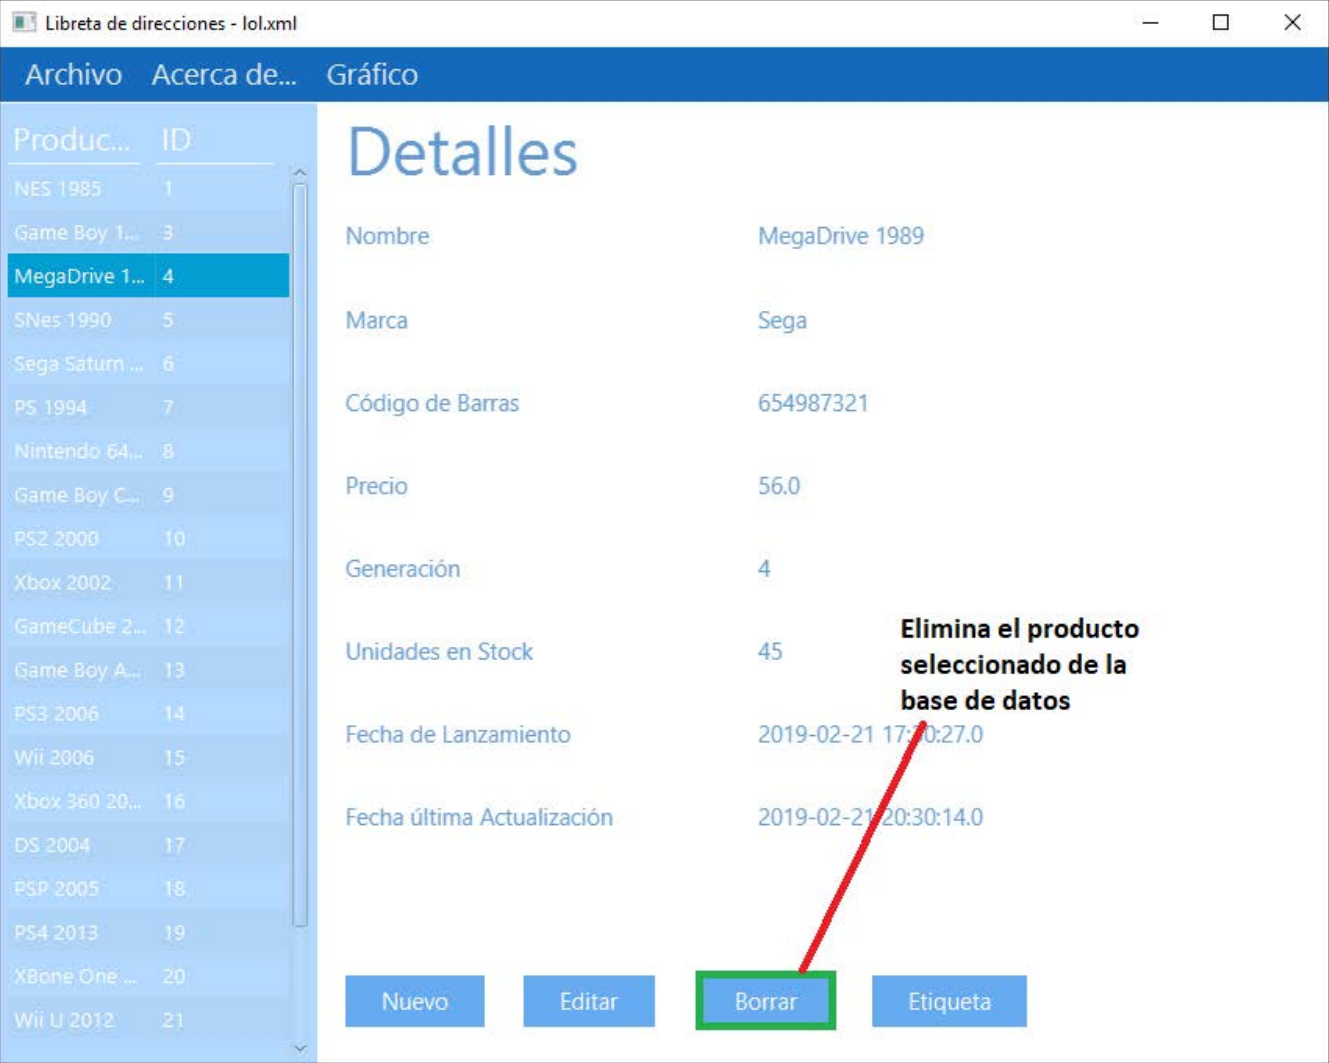Screen dimensions: 1329x1063
Task: Select the NES 1985 row
Action: click(x=148, y=188)
